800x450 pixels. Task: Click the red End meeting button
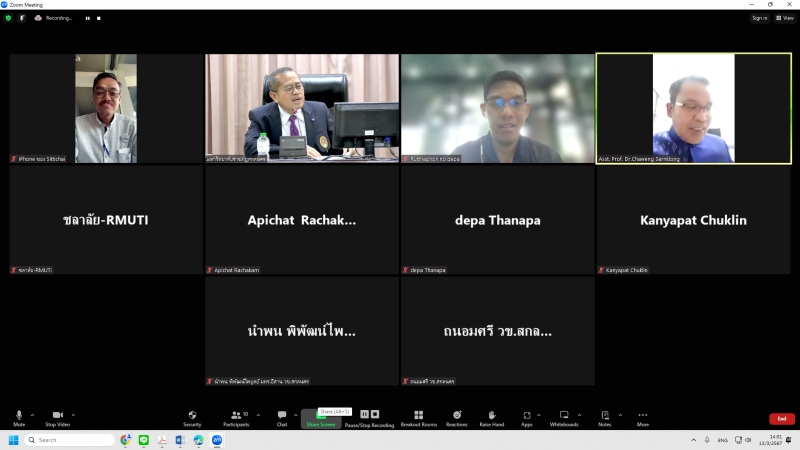click(781, 418)
